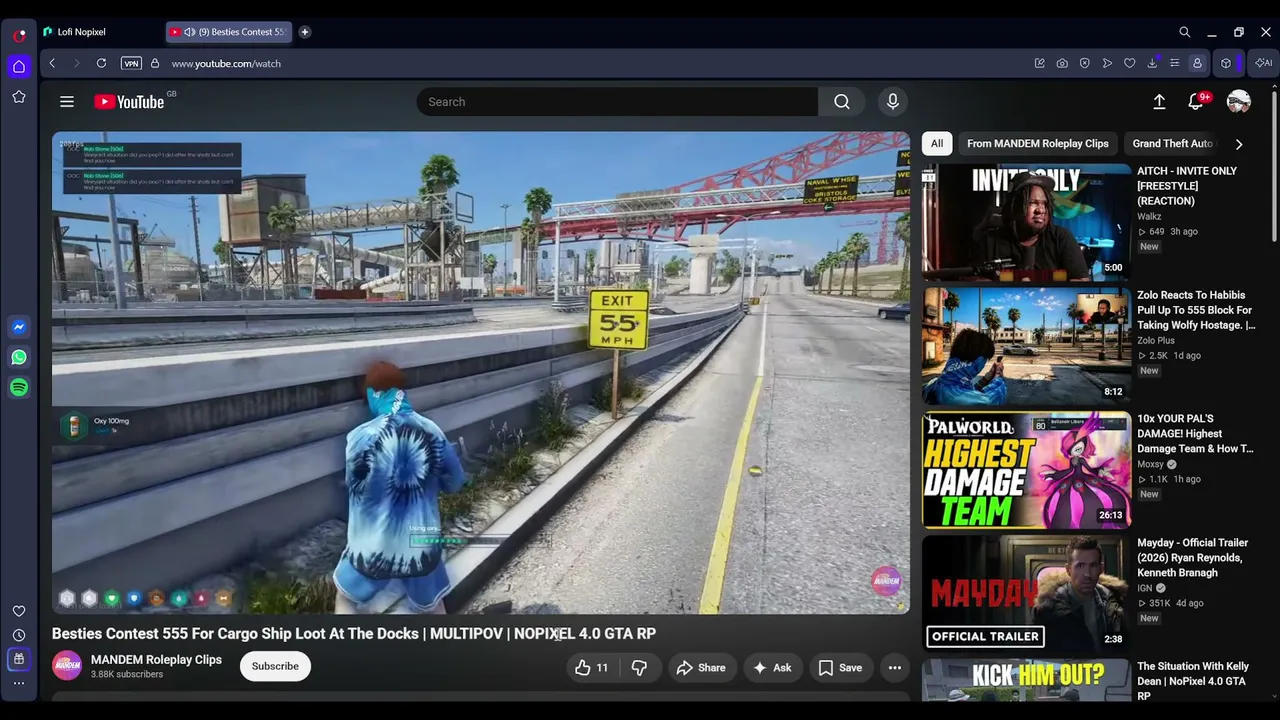
Task: Ask about this video
Action: (772, 668)
